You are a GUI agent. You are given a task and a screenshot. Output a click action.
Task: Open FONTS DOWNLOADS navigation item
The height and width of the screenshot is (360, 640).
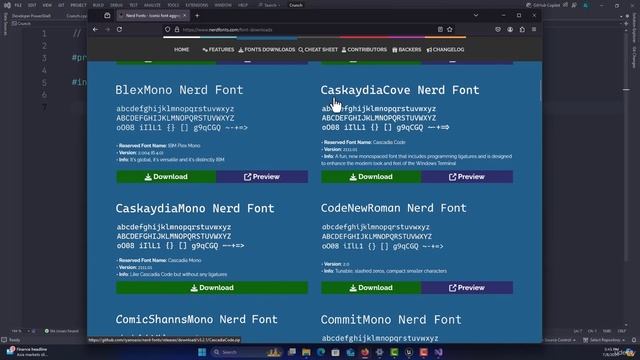coord(267,49)
